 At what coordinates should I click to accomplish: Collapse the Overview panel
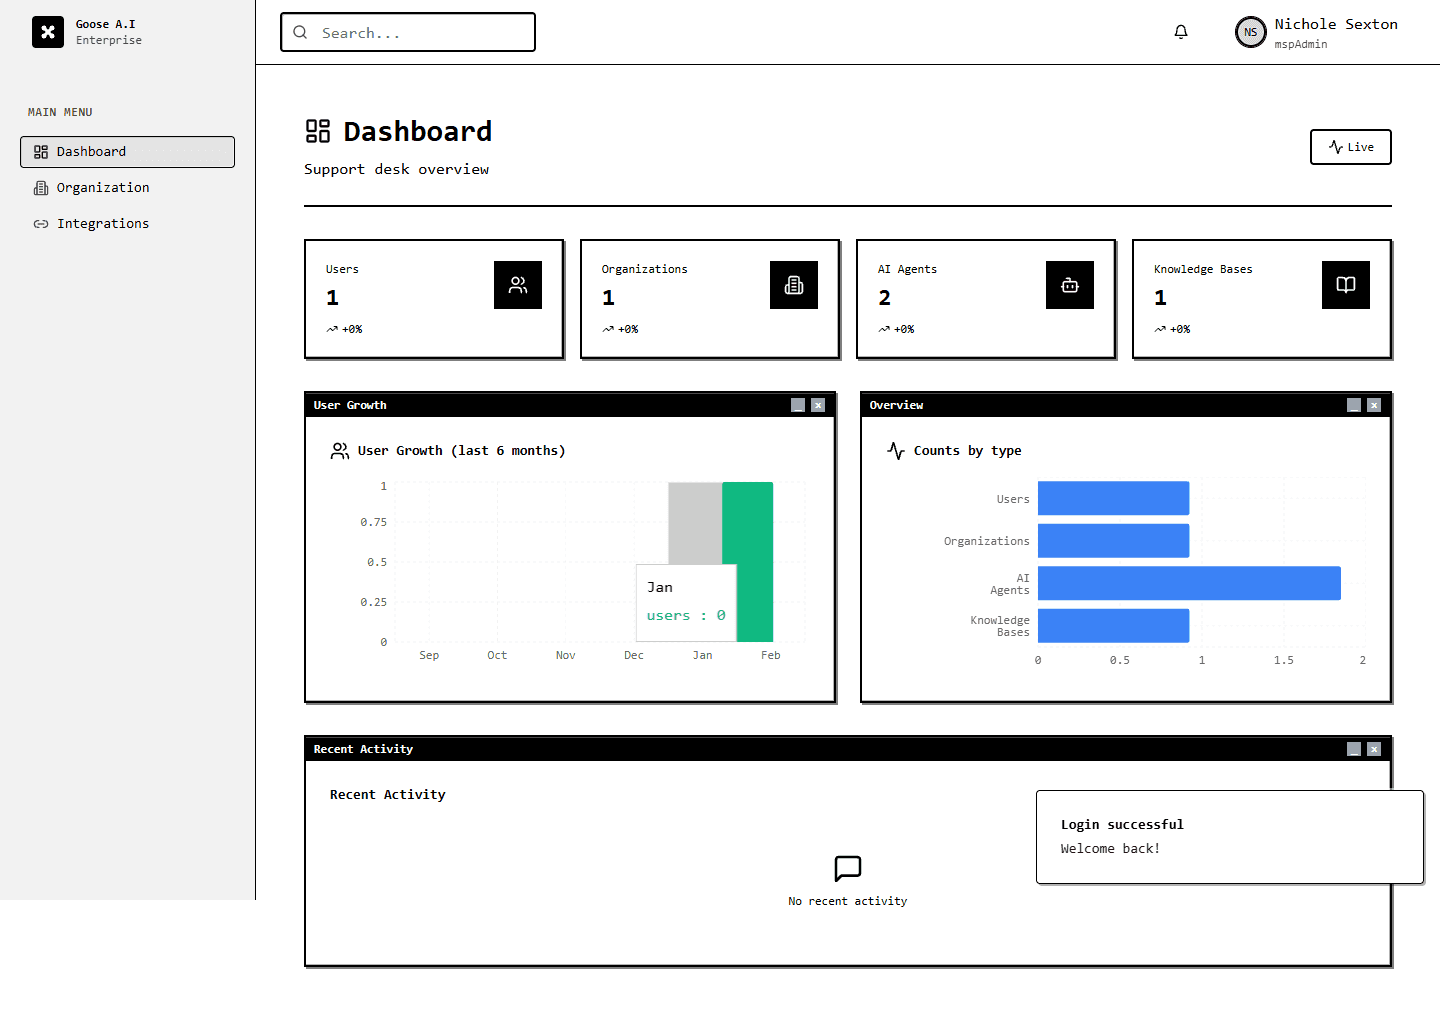pyautogui.click(x=1353, y=405)
